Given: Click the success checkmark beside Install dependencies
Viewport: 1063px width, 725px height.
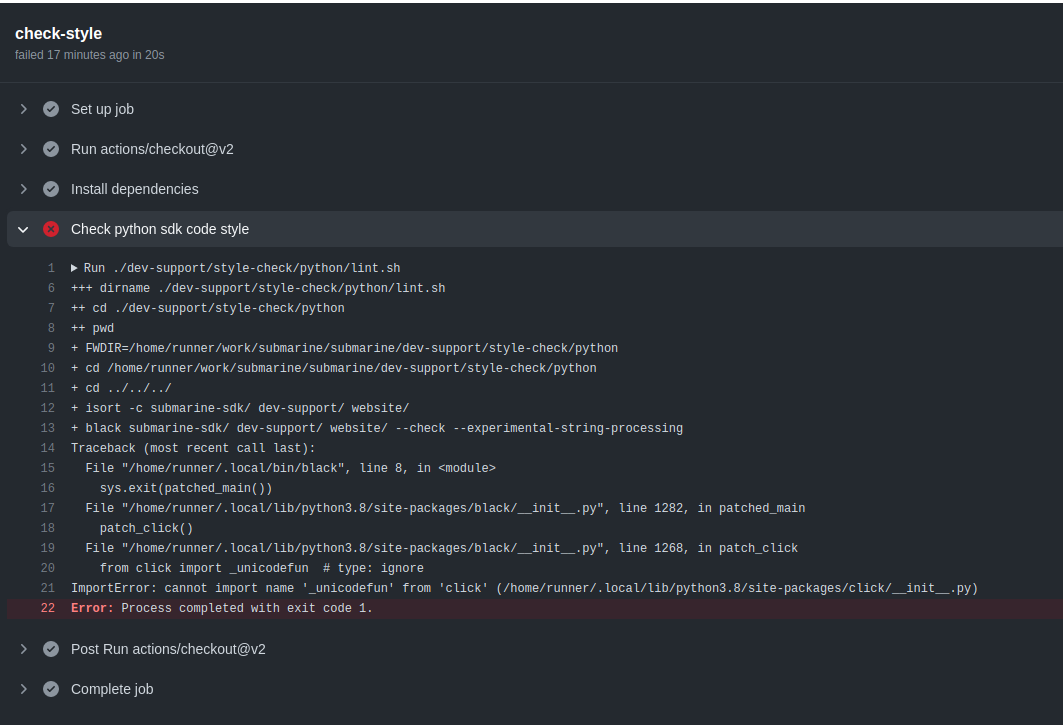Looking at the screenshot, I should click(x=51, y=189).
